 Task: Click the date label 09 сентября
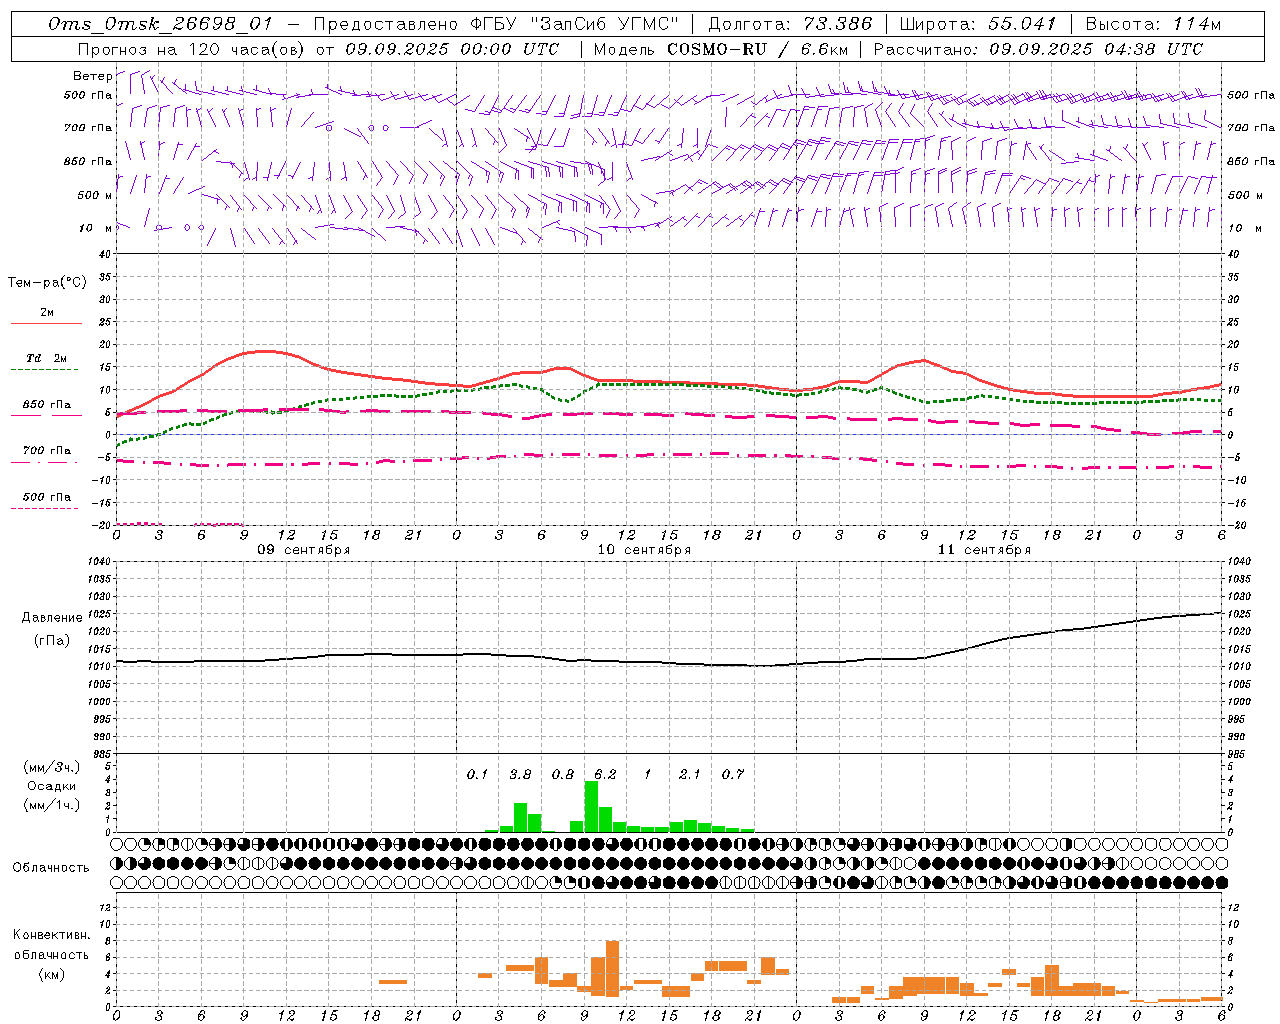[304, 550]
